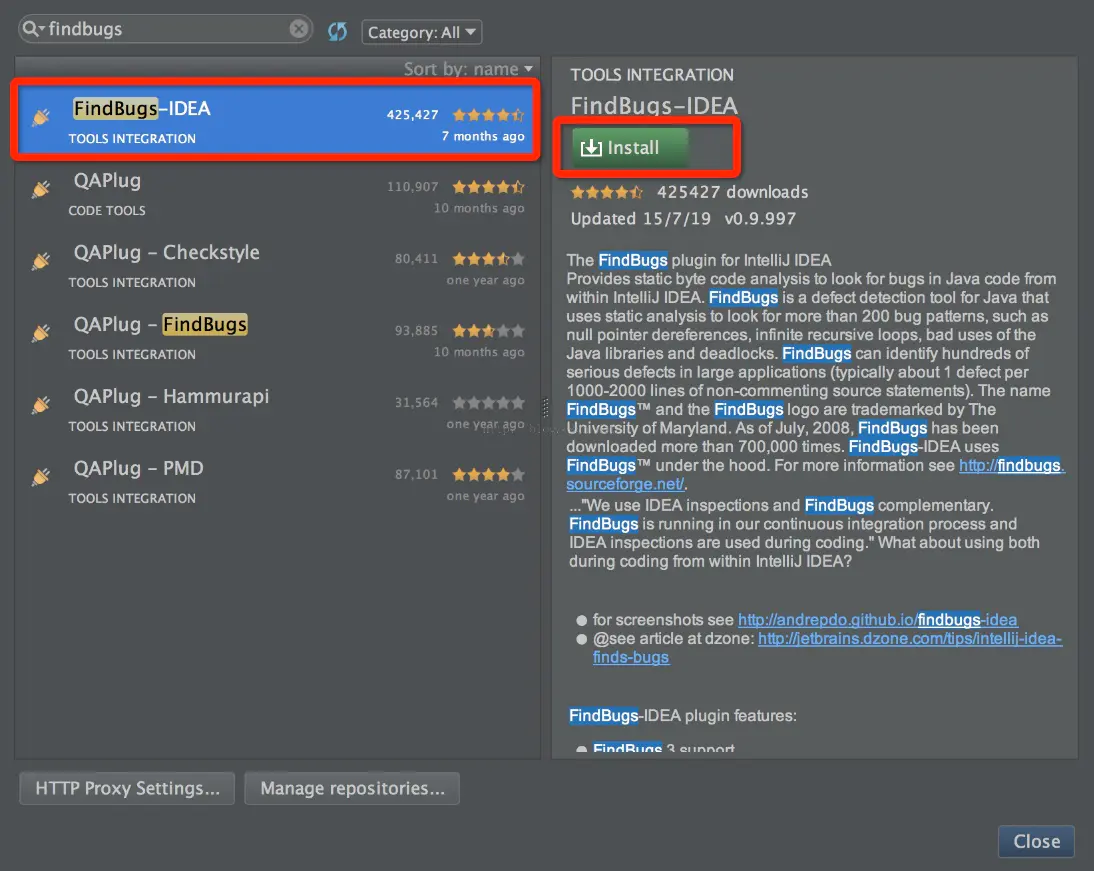Select the QAPlug - FindBugs plugin name

pos(160,324)
